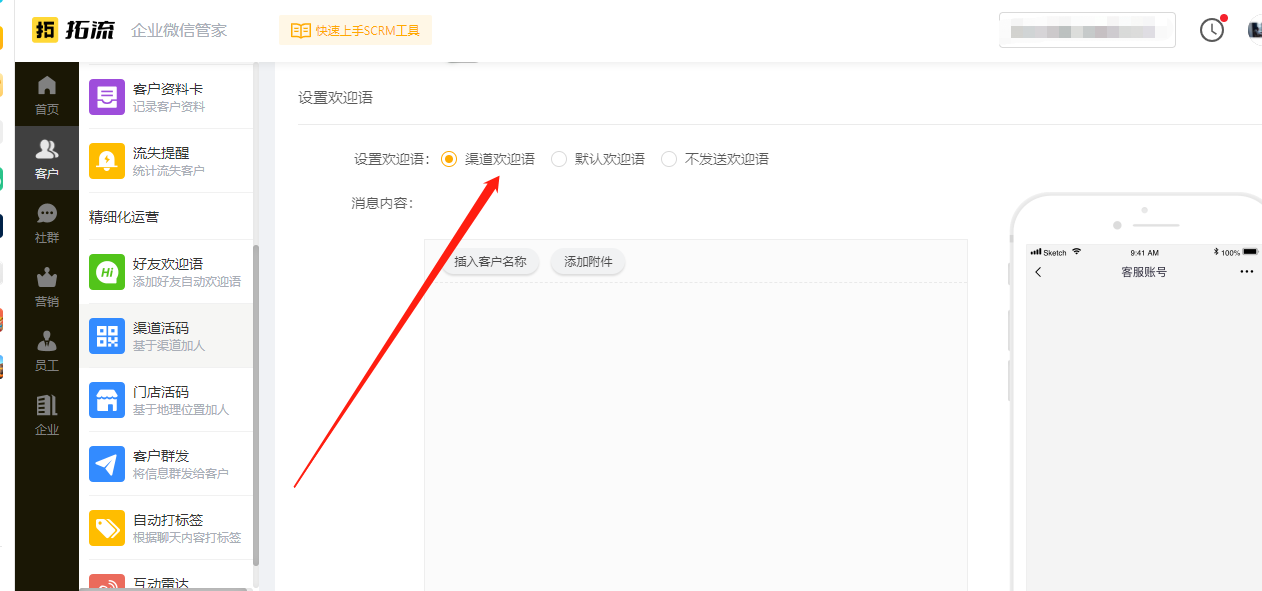
Task: Open 自动打标签 menu item
Action: click(x=166, y=528)
